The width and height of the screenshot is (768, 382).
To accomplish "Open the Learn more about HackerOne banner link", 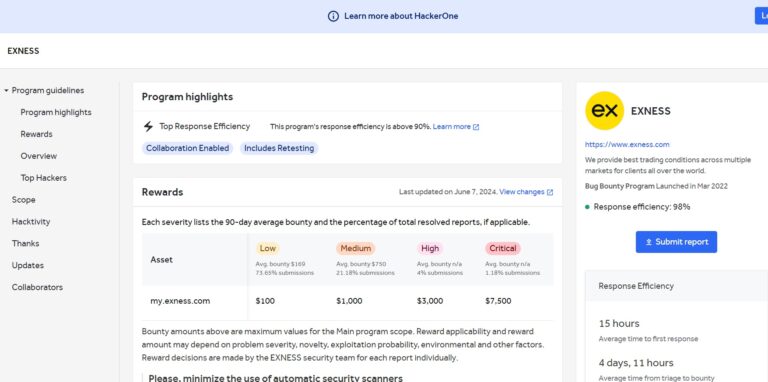I will (401, 16).
